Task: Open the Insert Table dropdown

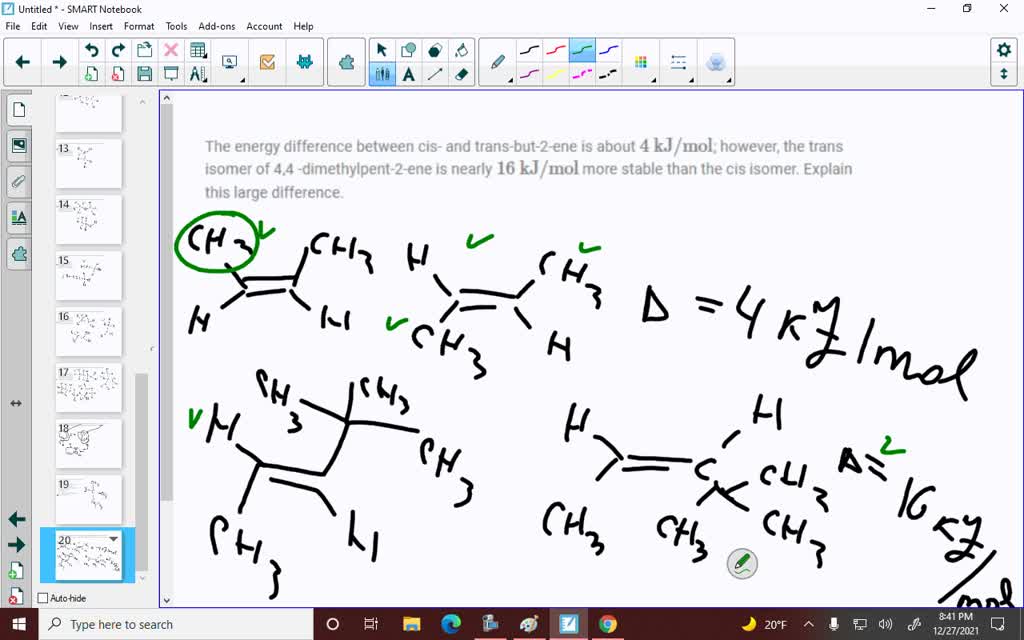Action: click(203, 54)
